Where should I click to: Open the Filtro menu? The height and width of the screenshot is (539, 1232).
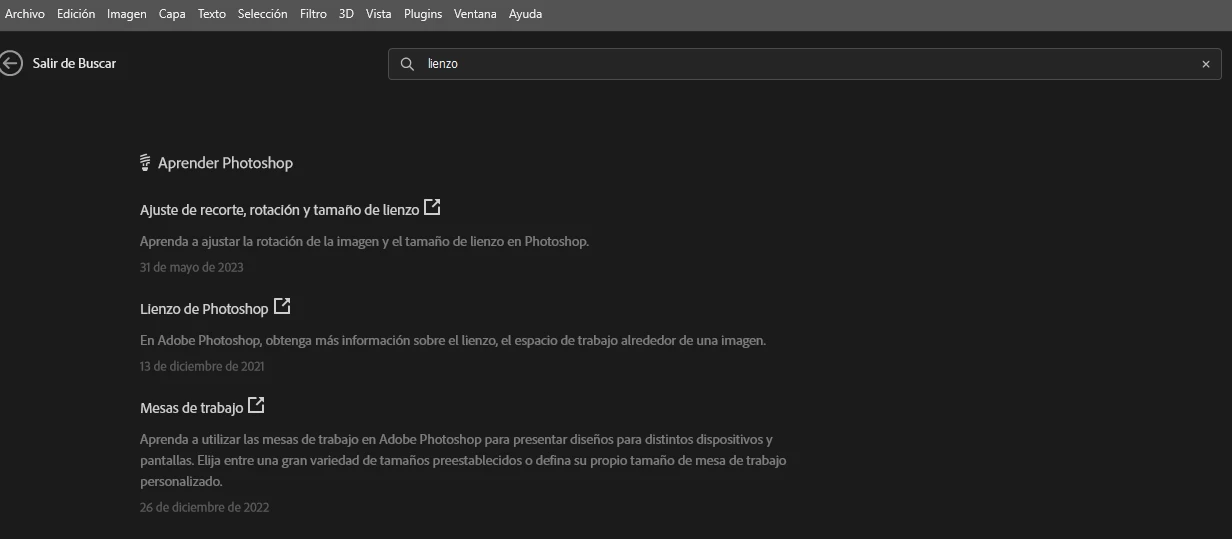[313, 14]
